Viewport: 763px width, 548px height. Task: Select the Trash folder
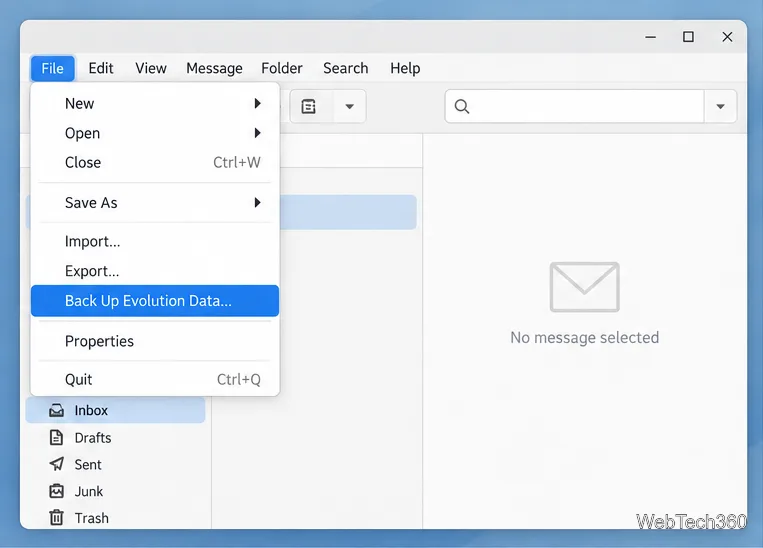[115, 518]
